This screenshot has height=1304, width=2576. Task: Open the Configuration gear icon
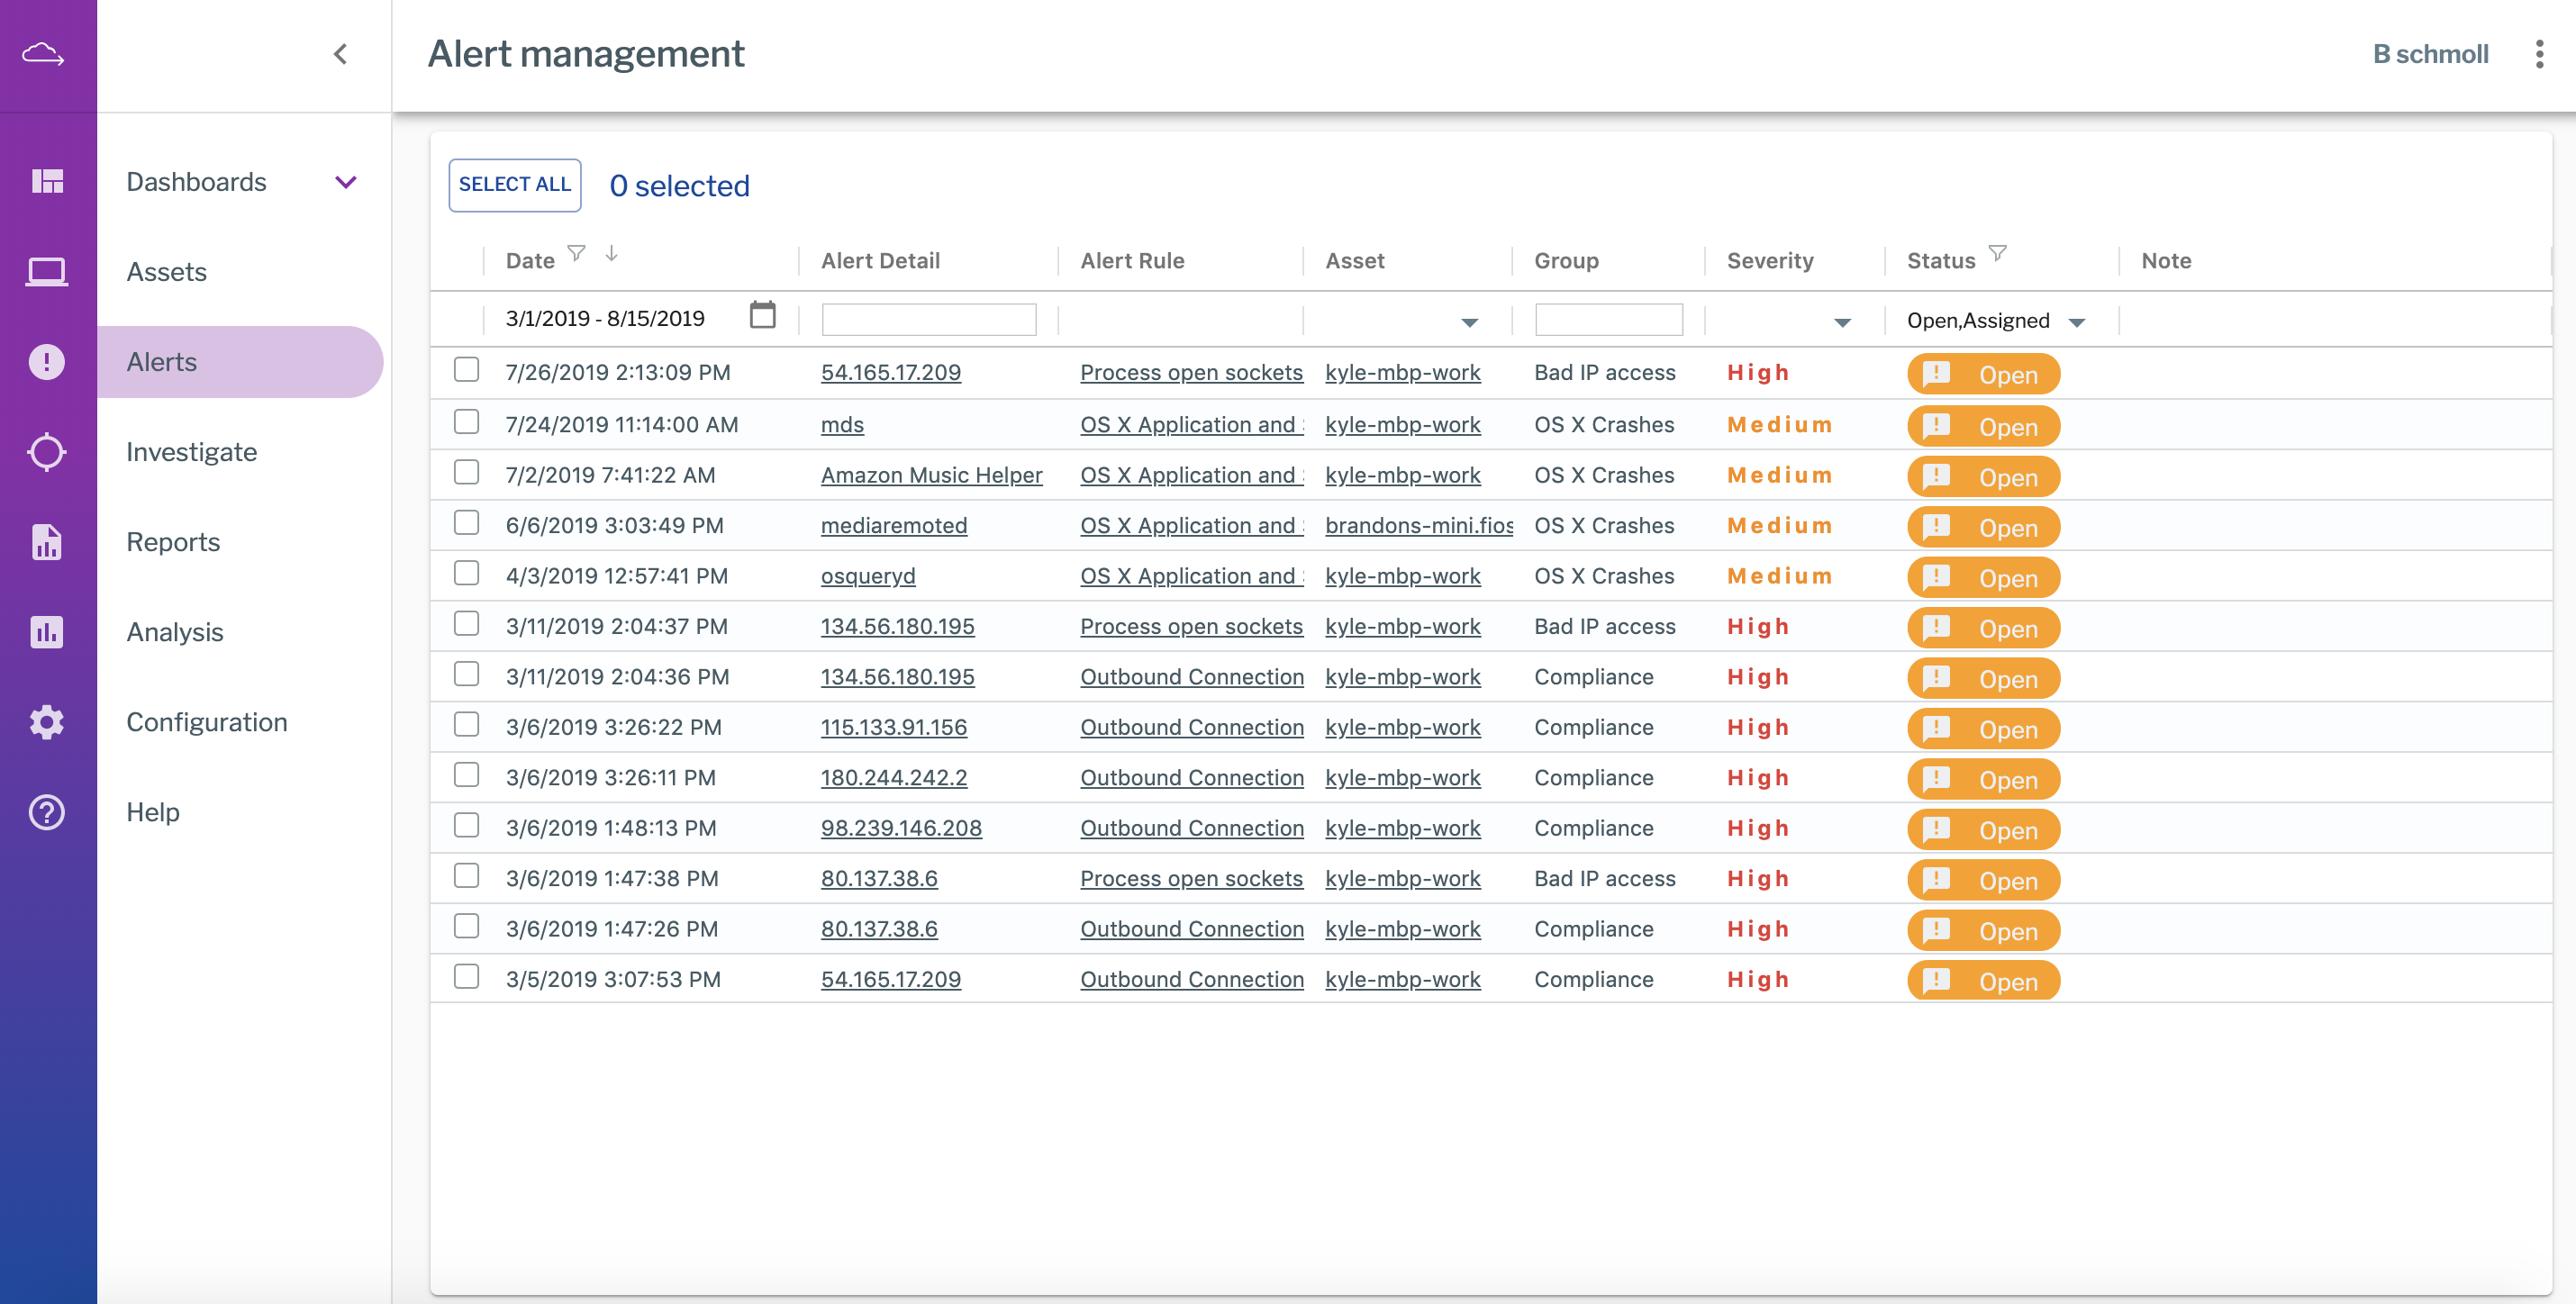pyautogui.click(x=47, y=721)
